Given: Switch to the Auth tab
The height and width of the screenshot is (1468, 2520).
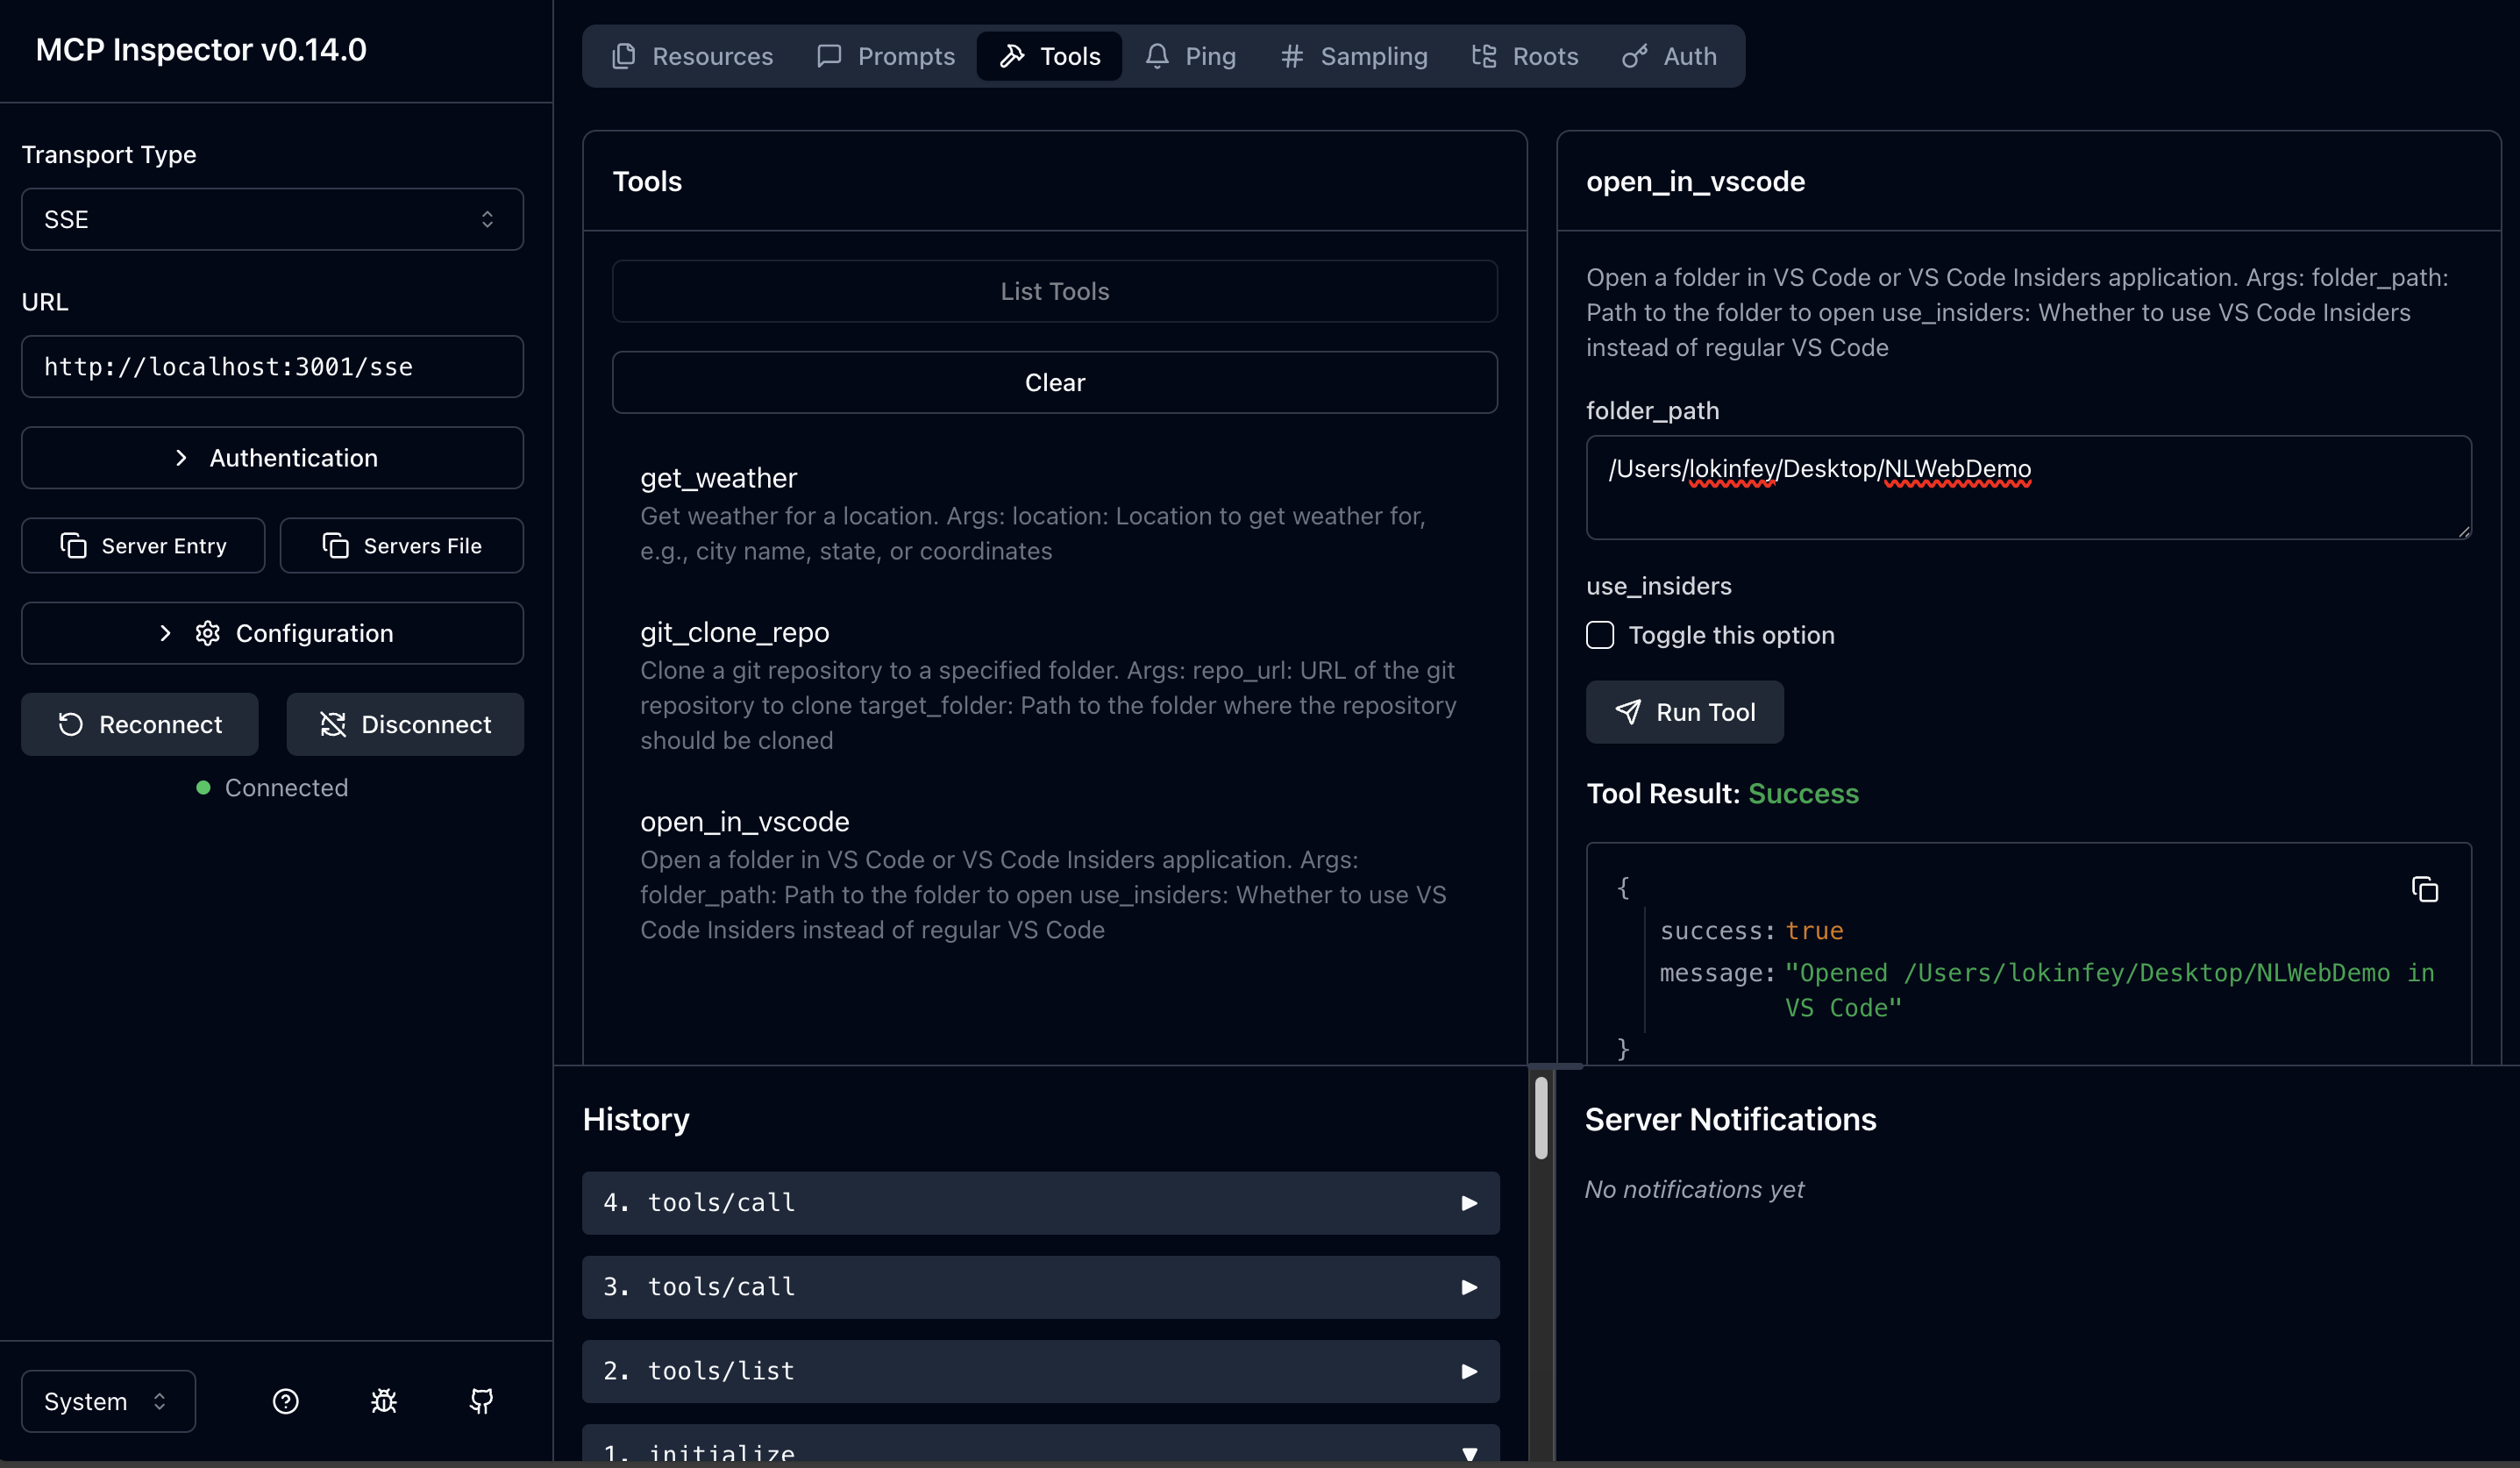Looking at the screenshot, I should (x=1669, y=56).
